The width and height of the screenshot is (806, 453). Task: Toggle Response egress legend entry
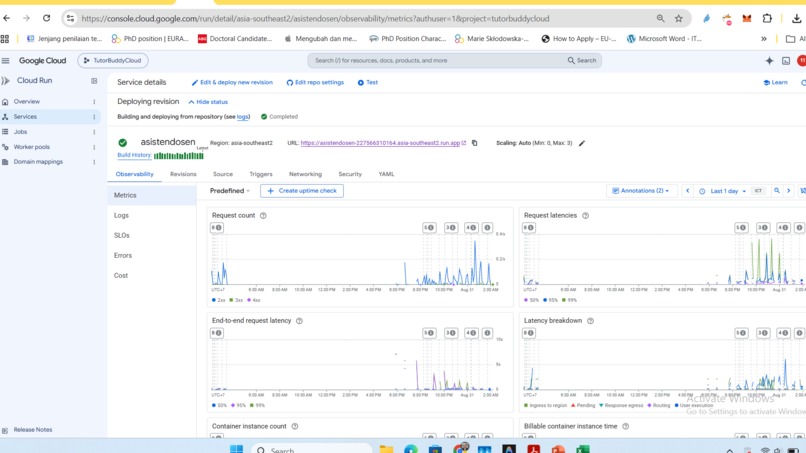point(621,405)
